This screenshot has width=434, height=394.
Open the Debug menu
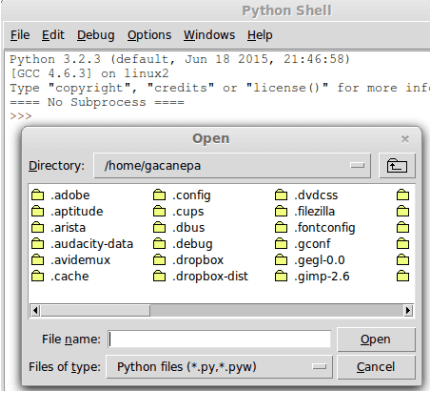click(x=96, y=35)
